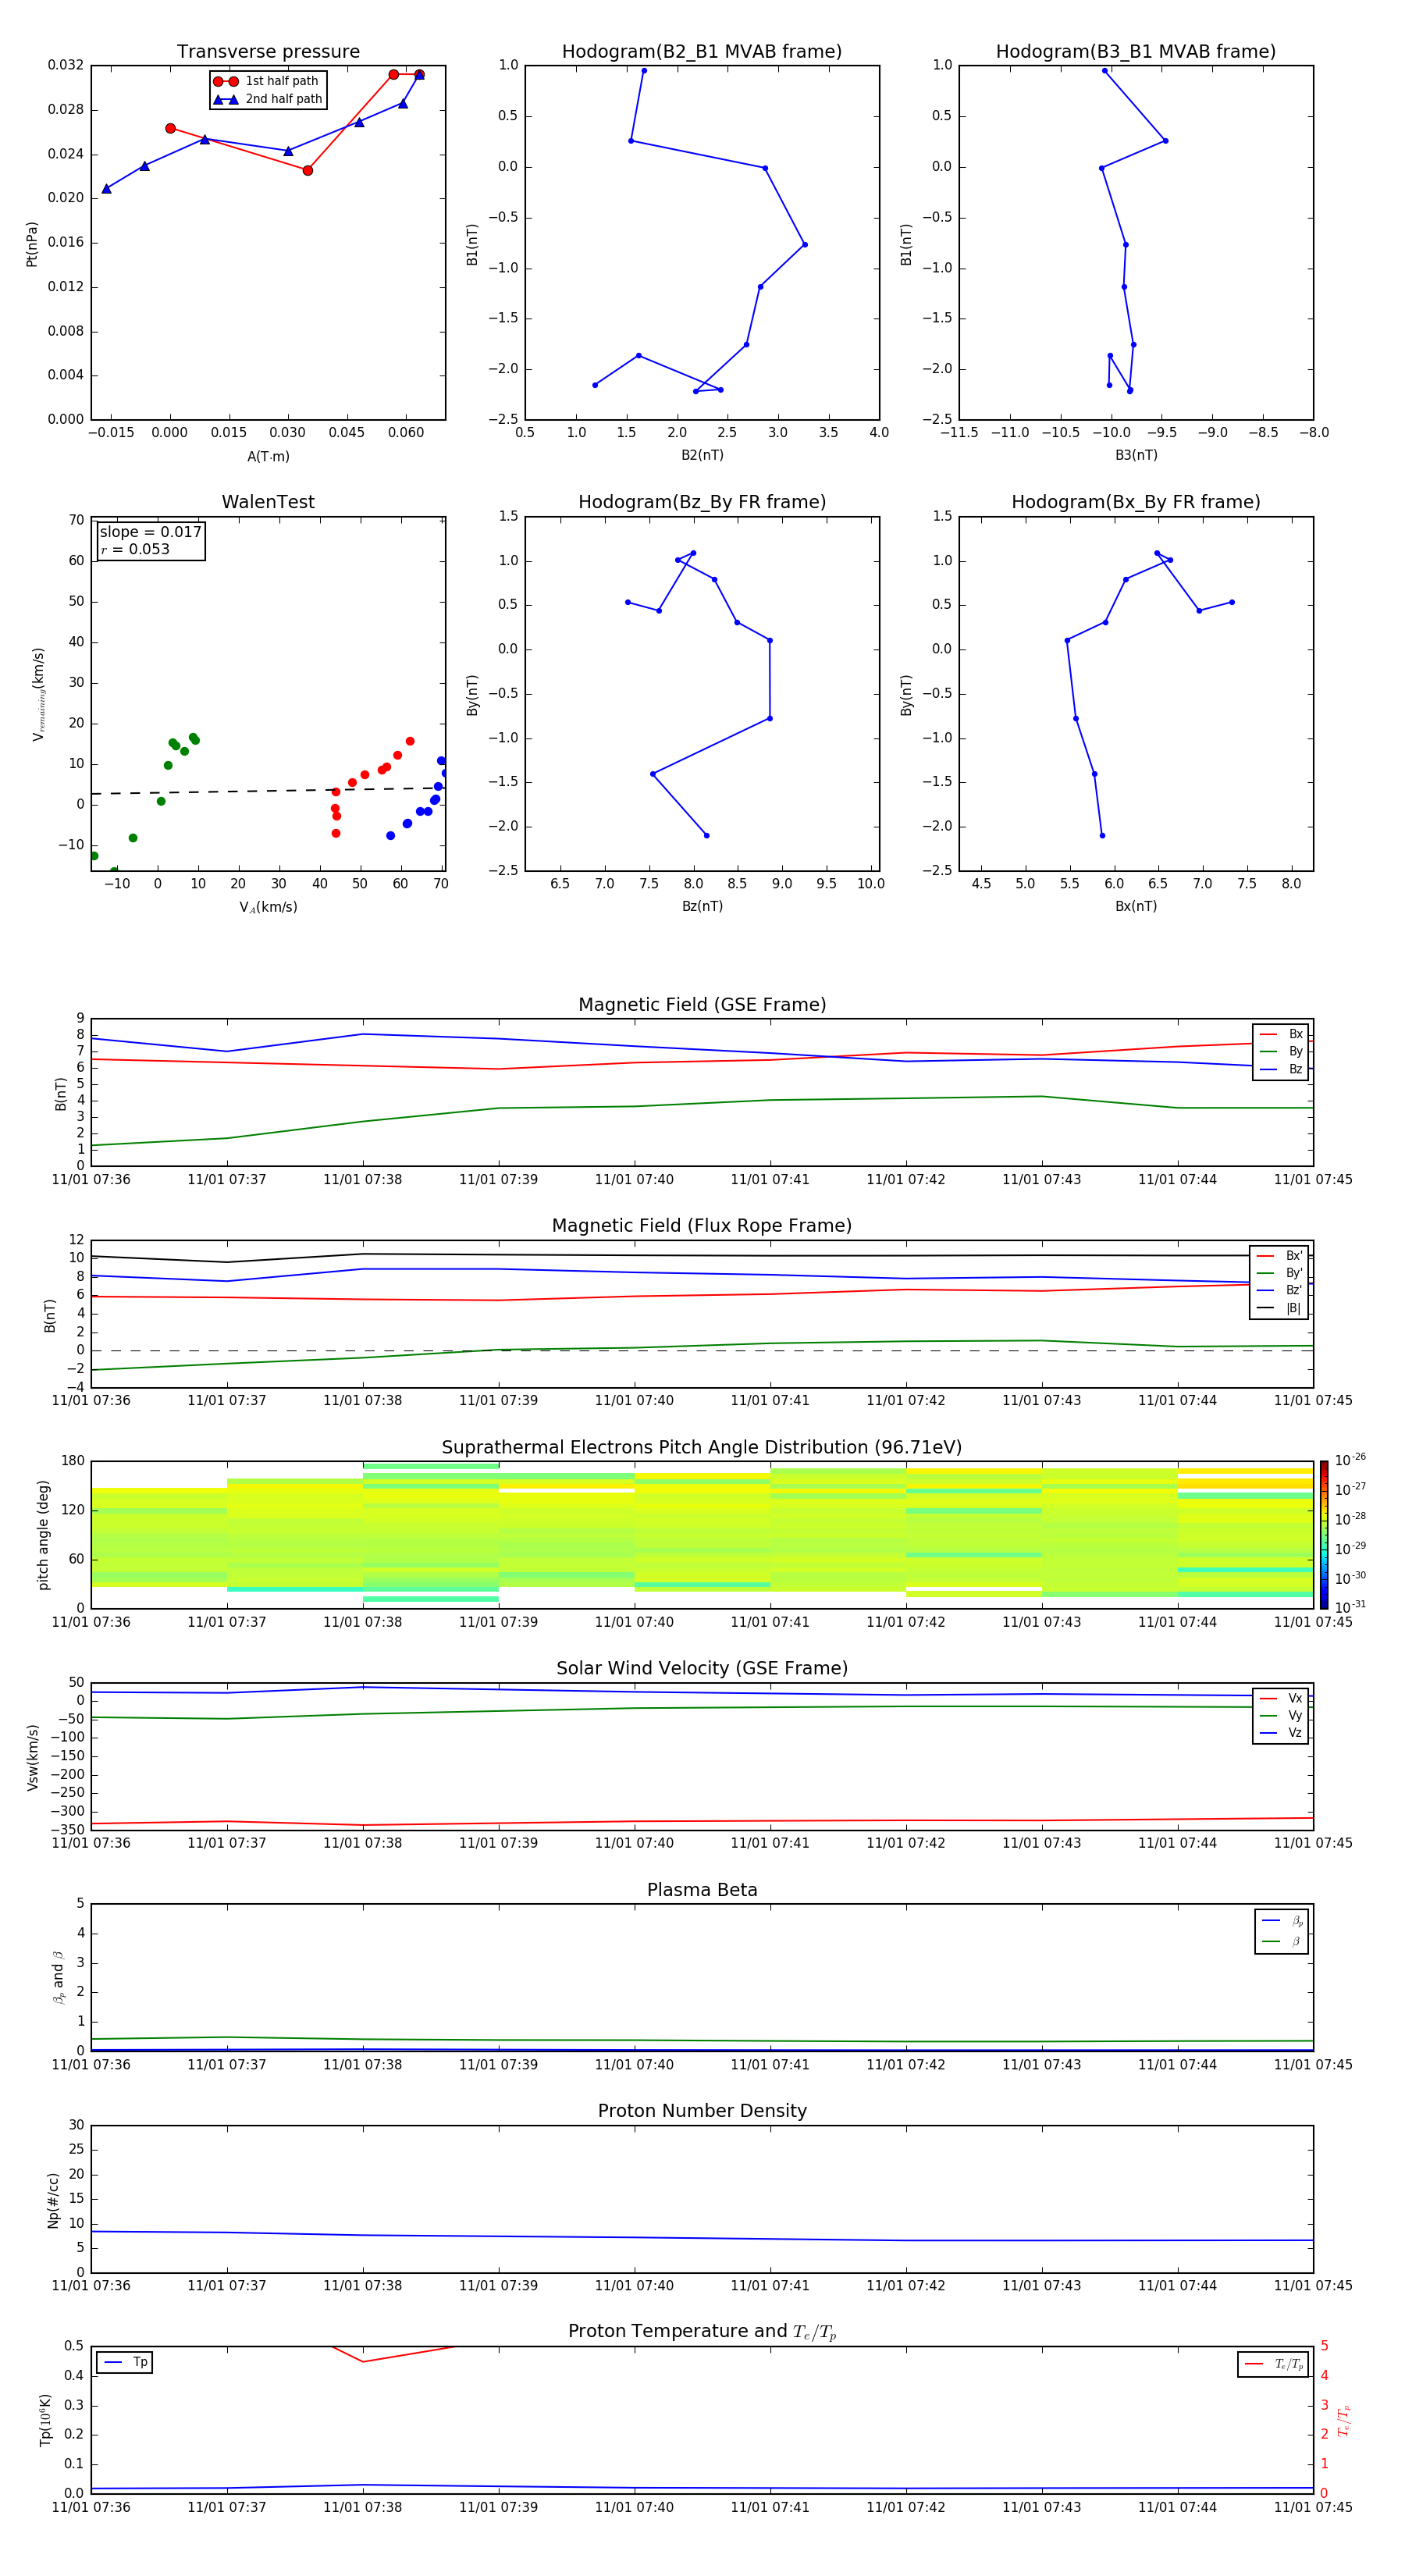Viewport: 1405px width, 2576px height.
Task: Click the dashed fit line in WalenTest plot
Action: pyautogui.click(x=268, y=791)
